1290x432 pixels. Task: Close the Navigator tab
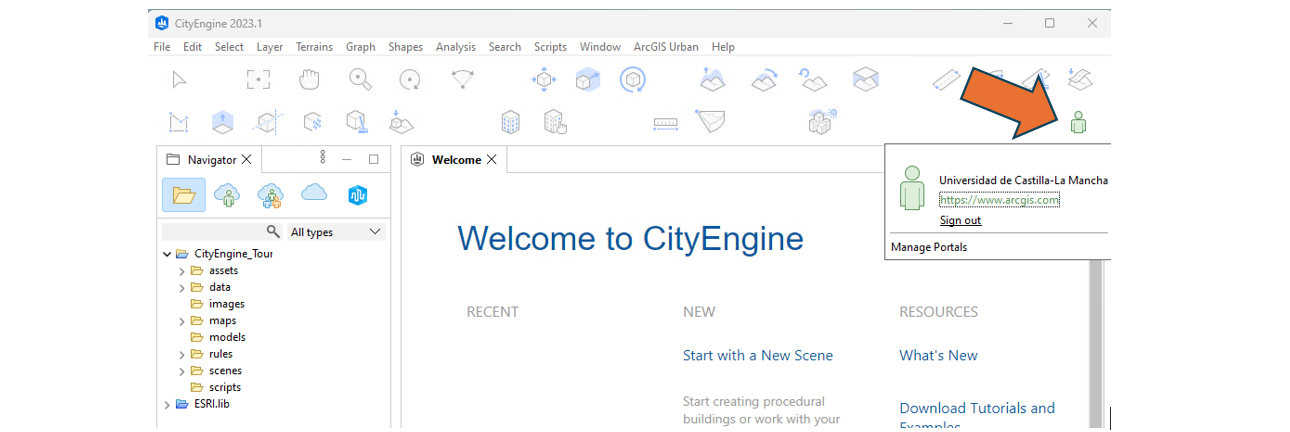pyautogui.click(x=246, y=159)
